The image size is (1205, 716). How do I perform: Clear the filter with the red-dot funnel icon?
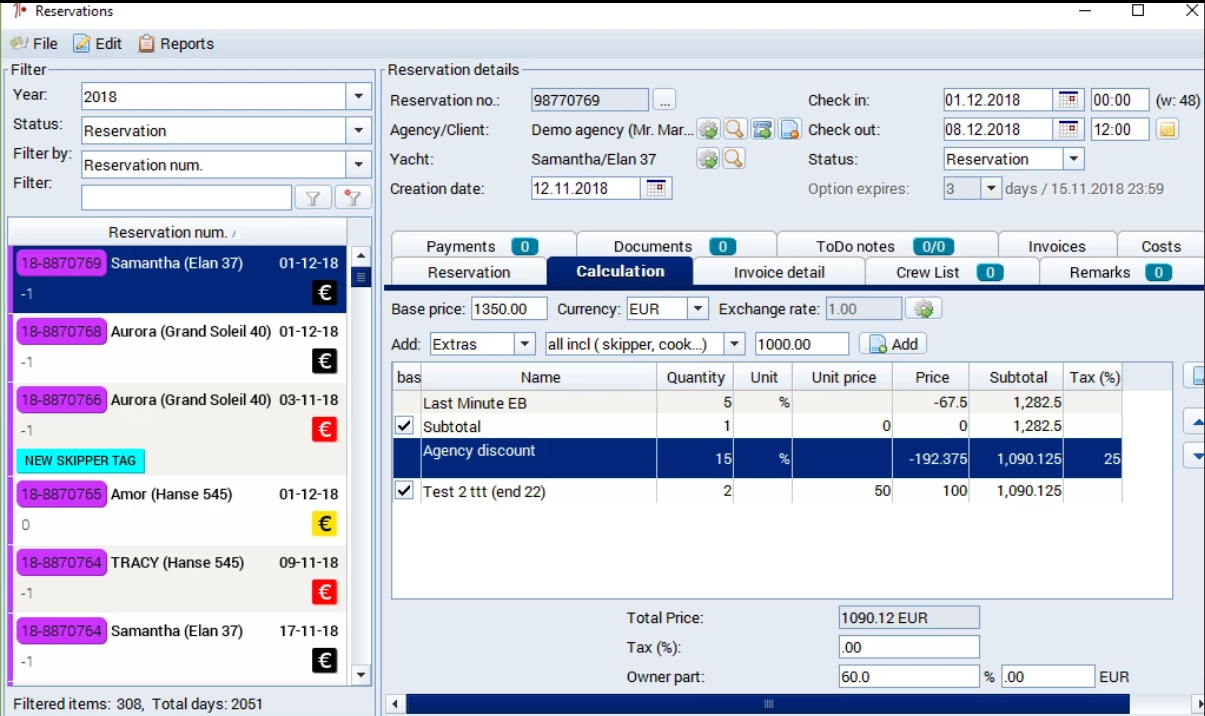click(x=353, y=197)
